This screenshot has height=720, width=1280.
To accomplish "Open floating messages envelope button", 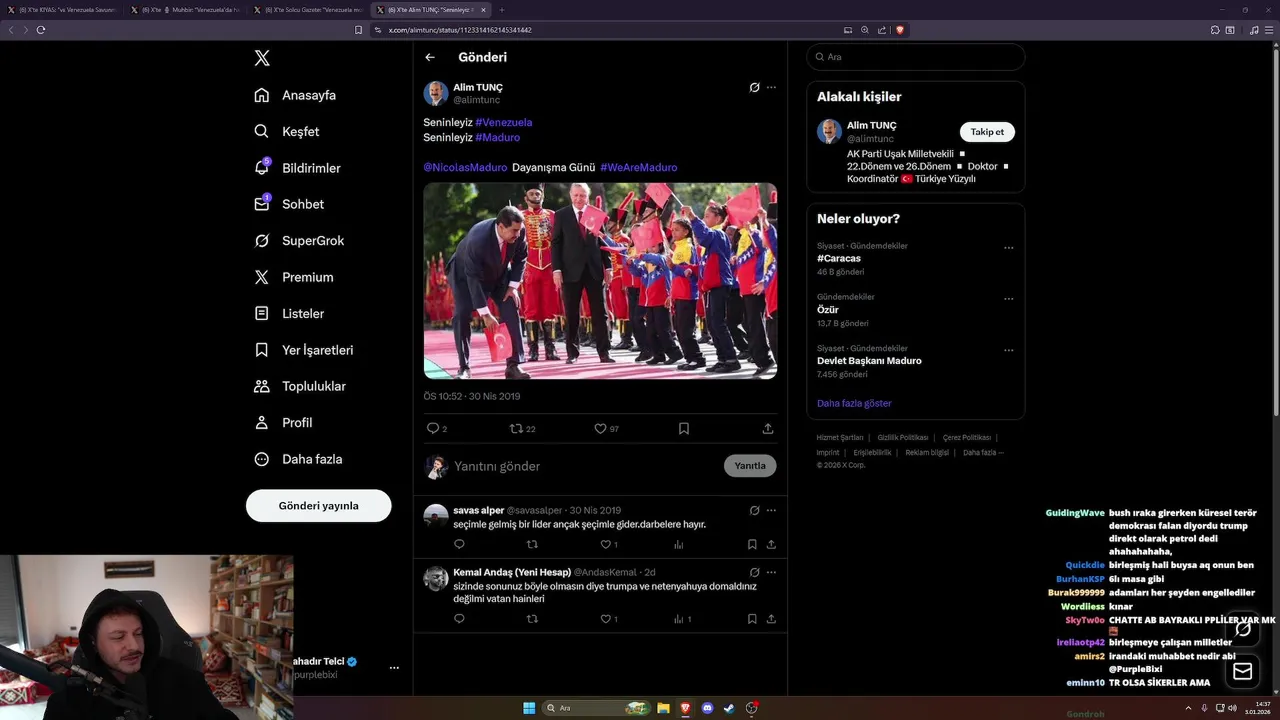I will coord(1243,671).
